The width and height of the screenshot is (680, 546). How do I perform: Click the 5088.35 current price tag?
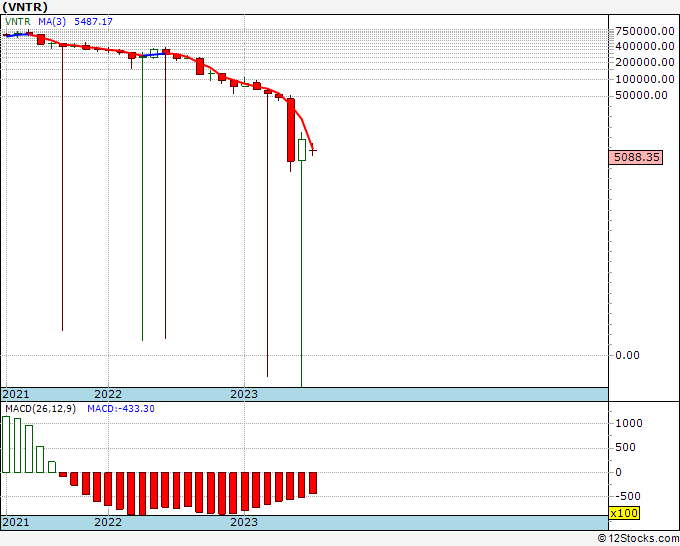tap(636, 157)
